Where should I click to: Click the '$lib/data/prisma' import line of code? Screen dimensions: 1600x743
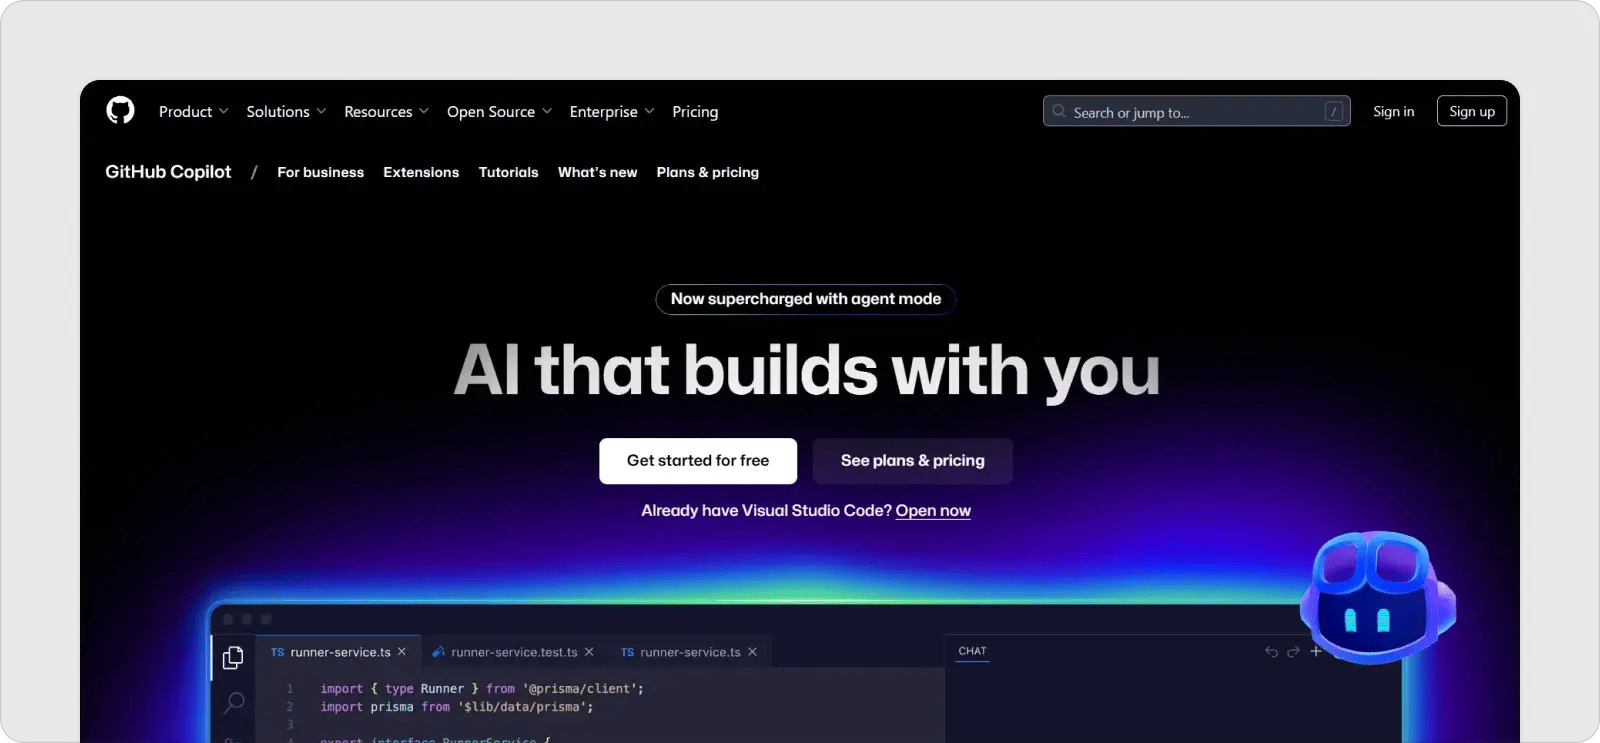click(457, 707)
